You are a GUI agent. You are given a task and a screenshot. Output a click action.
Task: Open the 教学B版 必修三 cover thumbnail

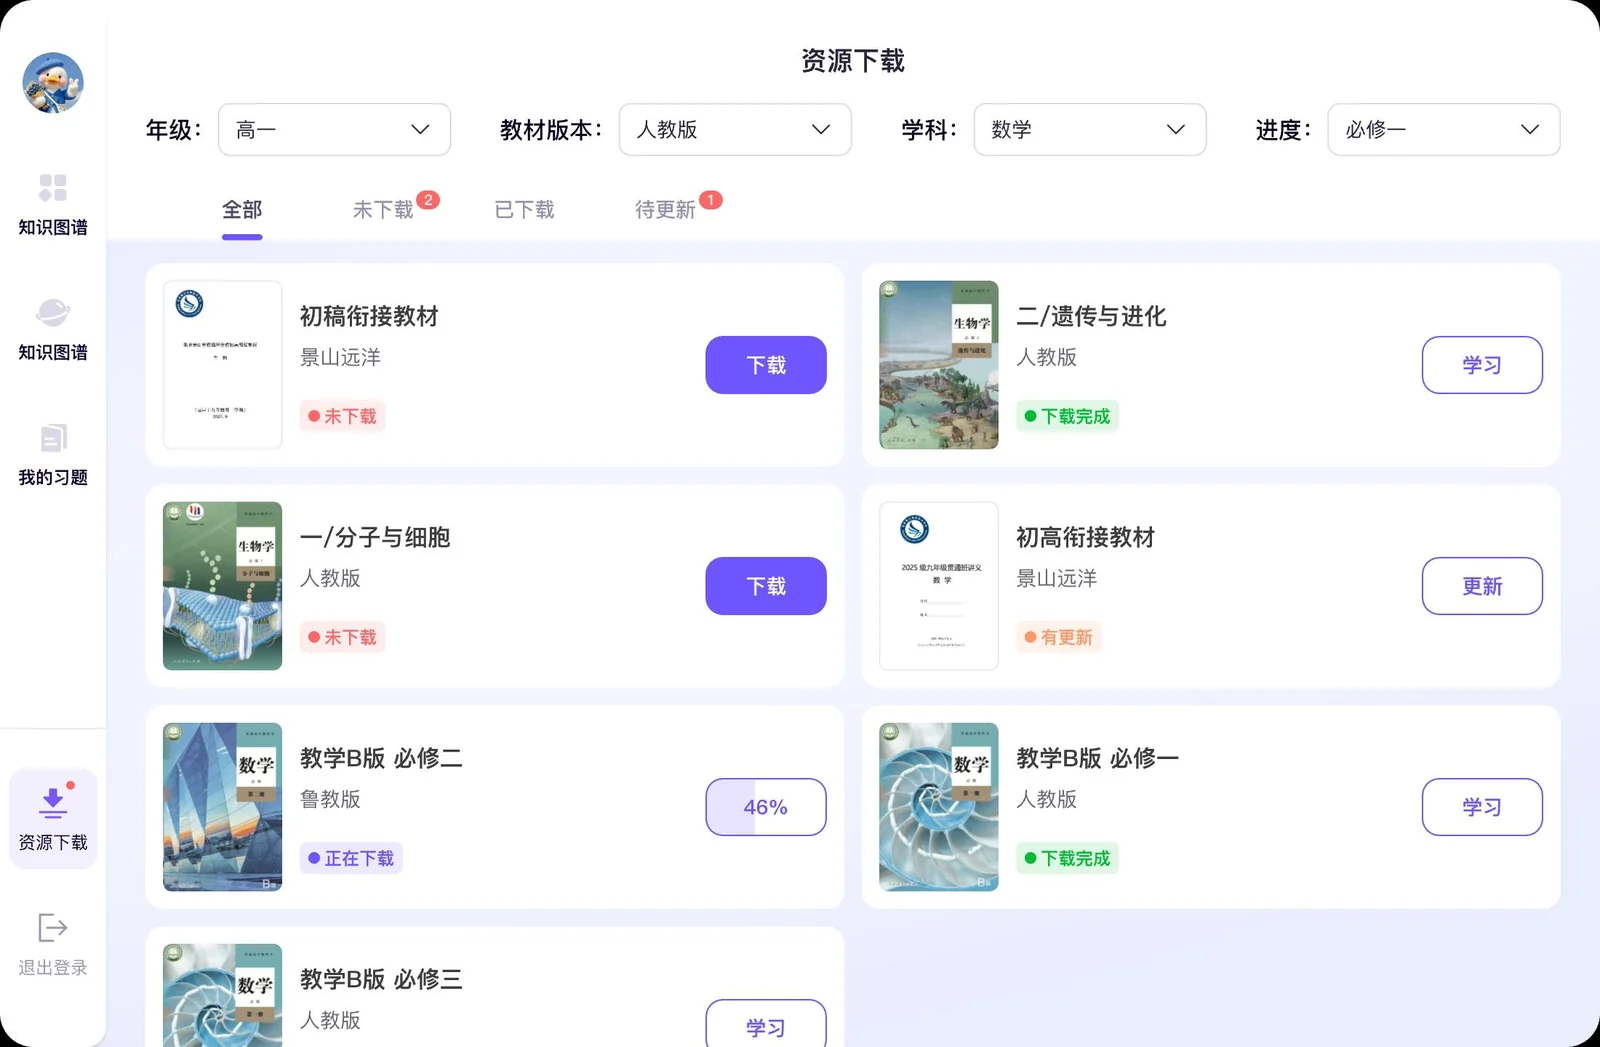tap(222, 996)
